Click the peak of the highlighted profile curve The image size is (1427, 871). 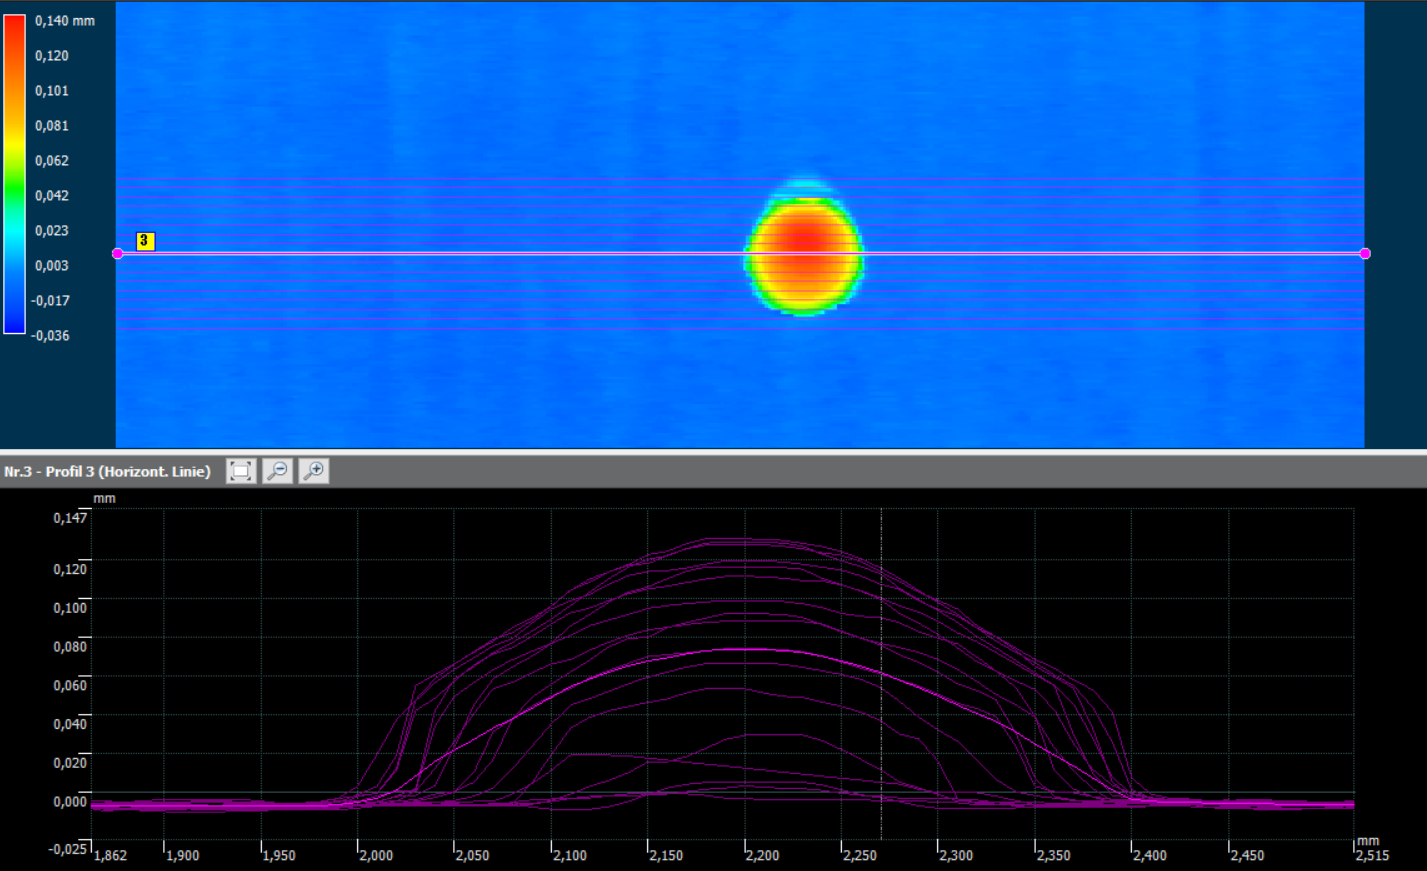point(745,650)
